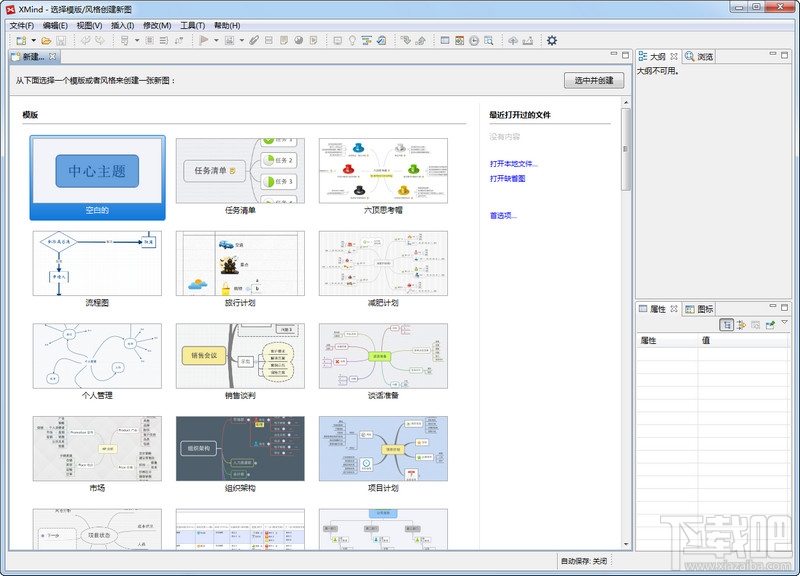This screenshot has width=800, height=576.
Task: Click pin-to-selection icon in properties panel
Action: [770, 324]
